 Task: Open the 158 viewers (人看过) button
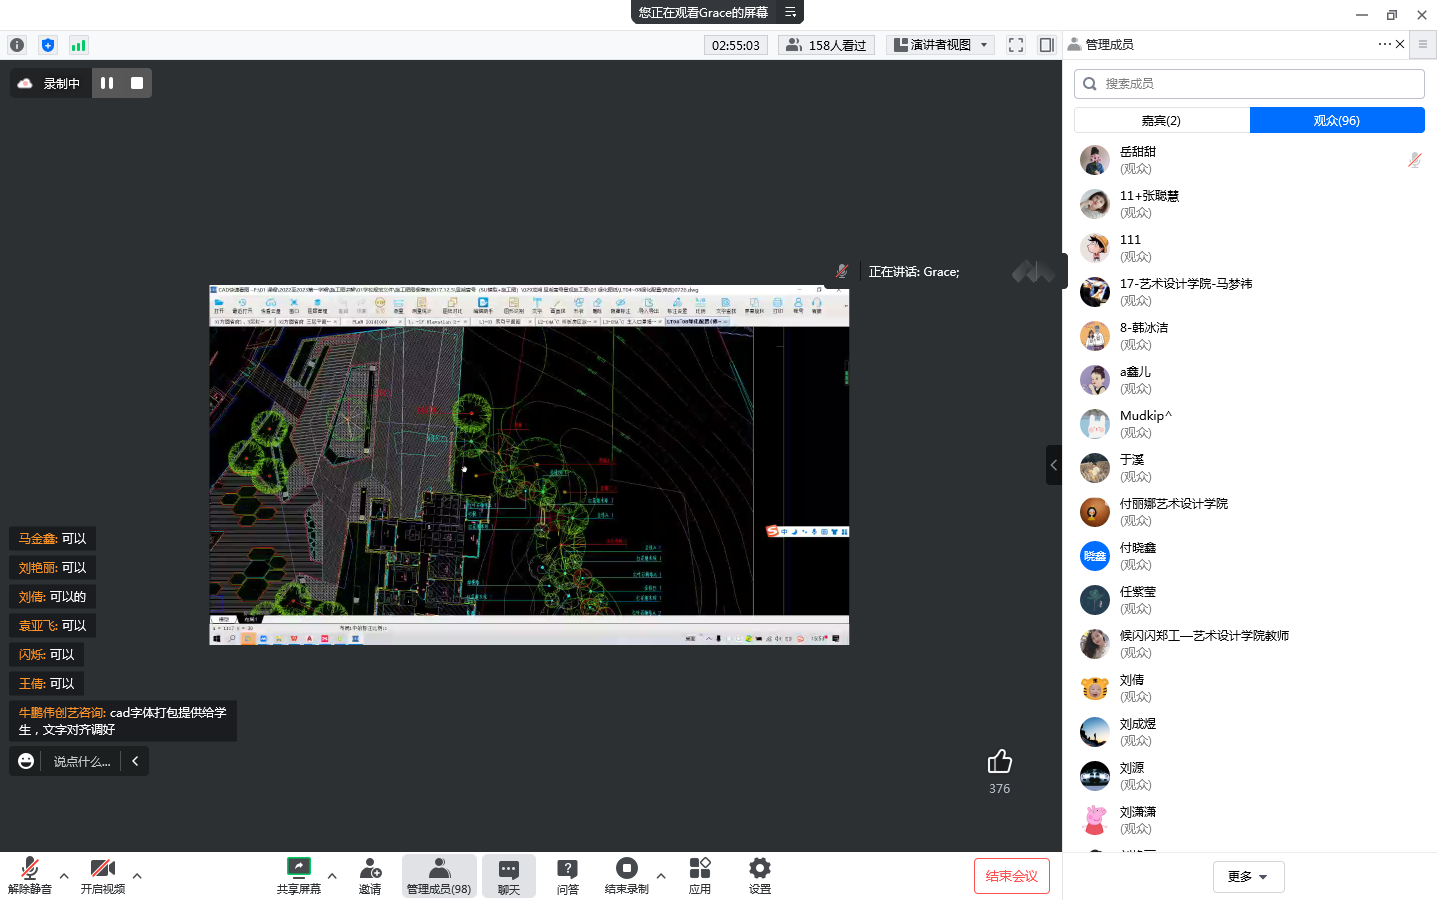tap(826, 45)
